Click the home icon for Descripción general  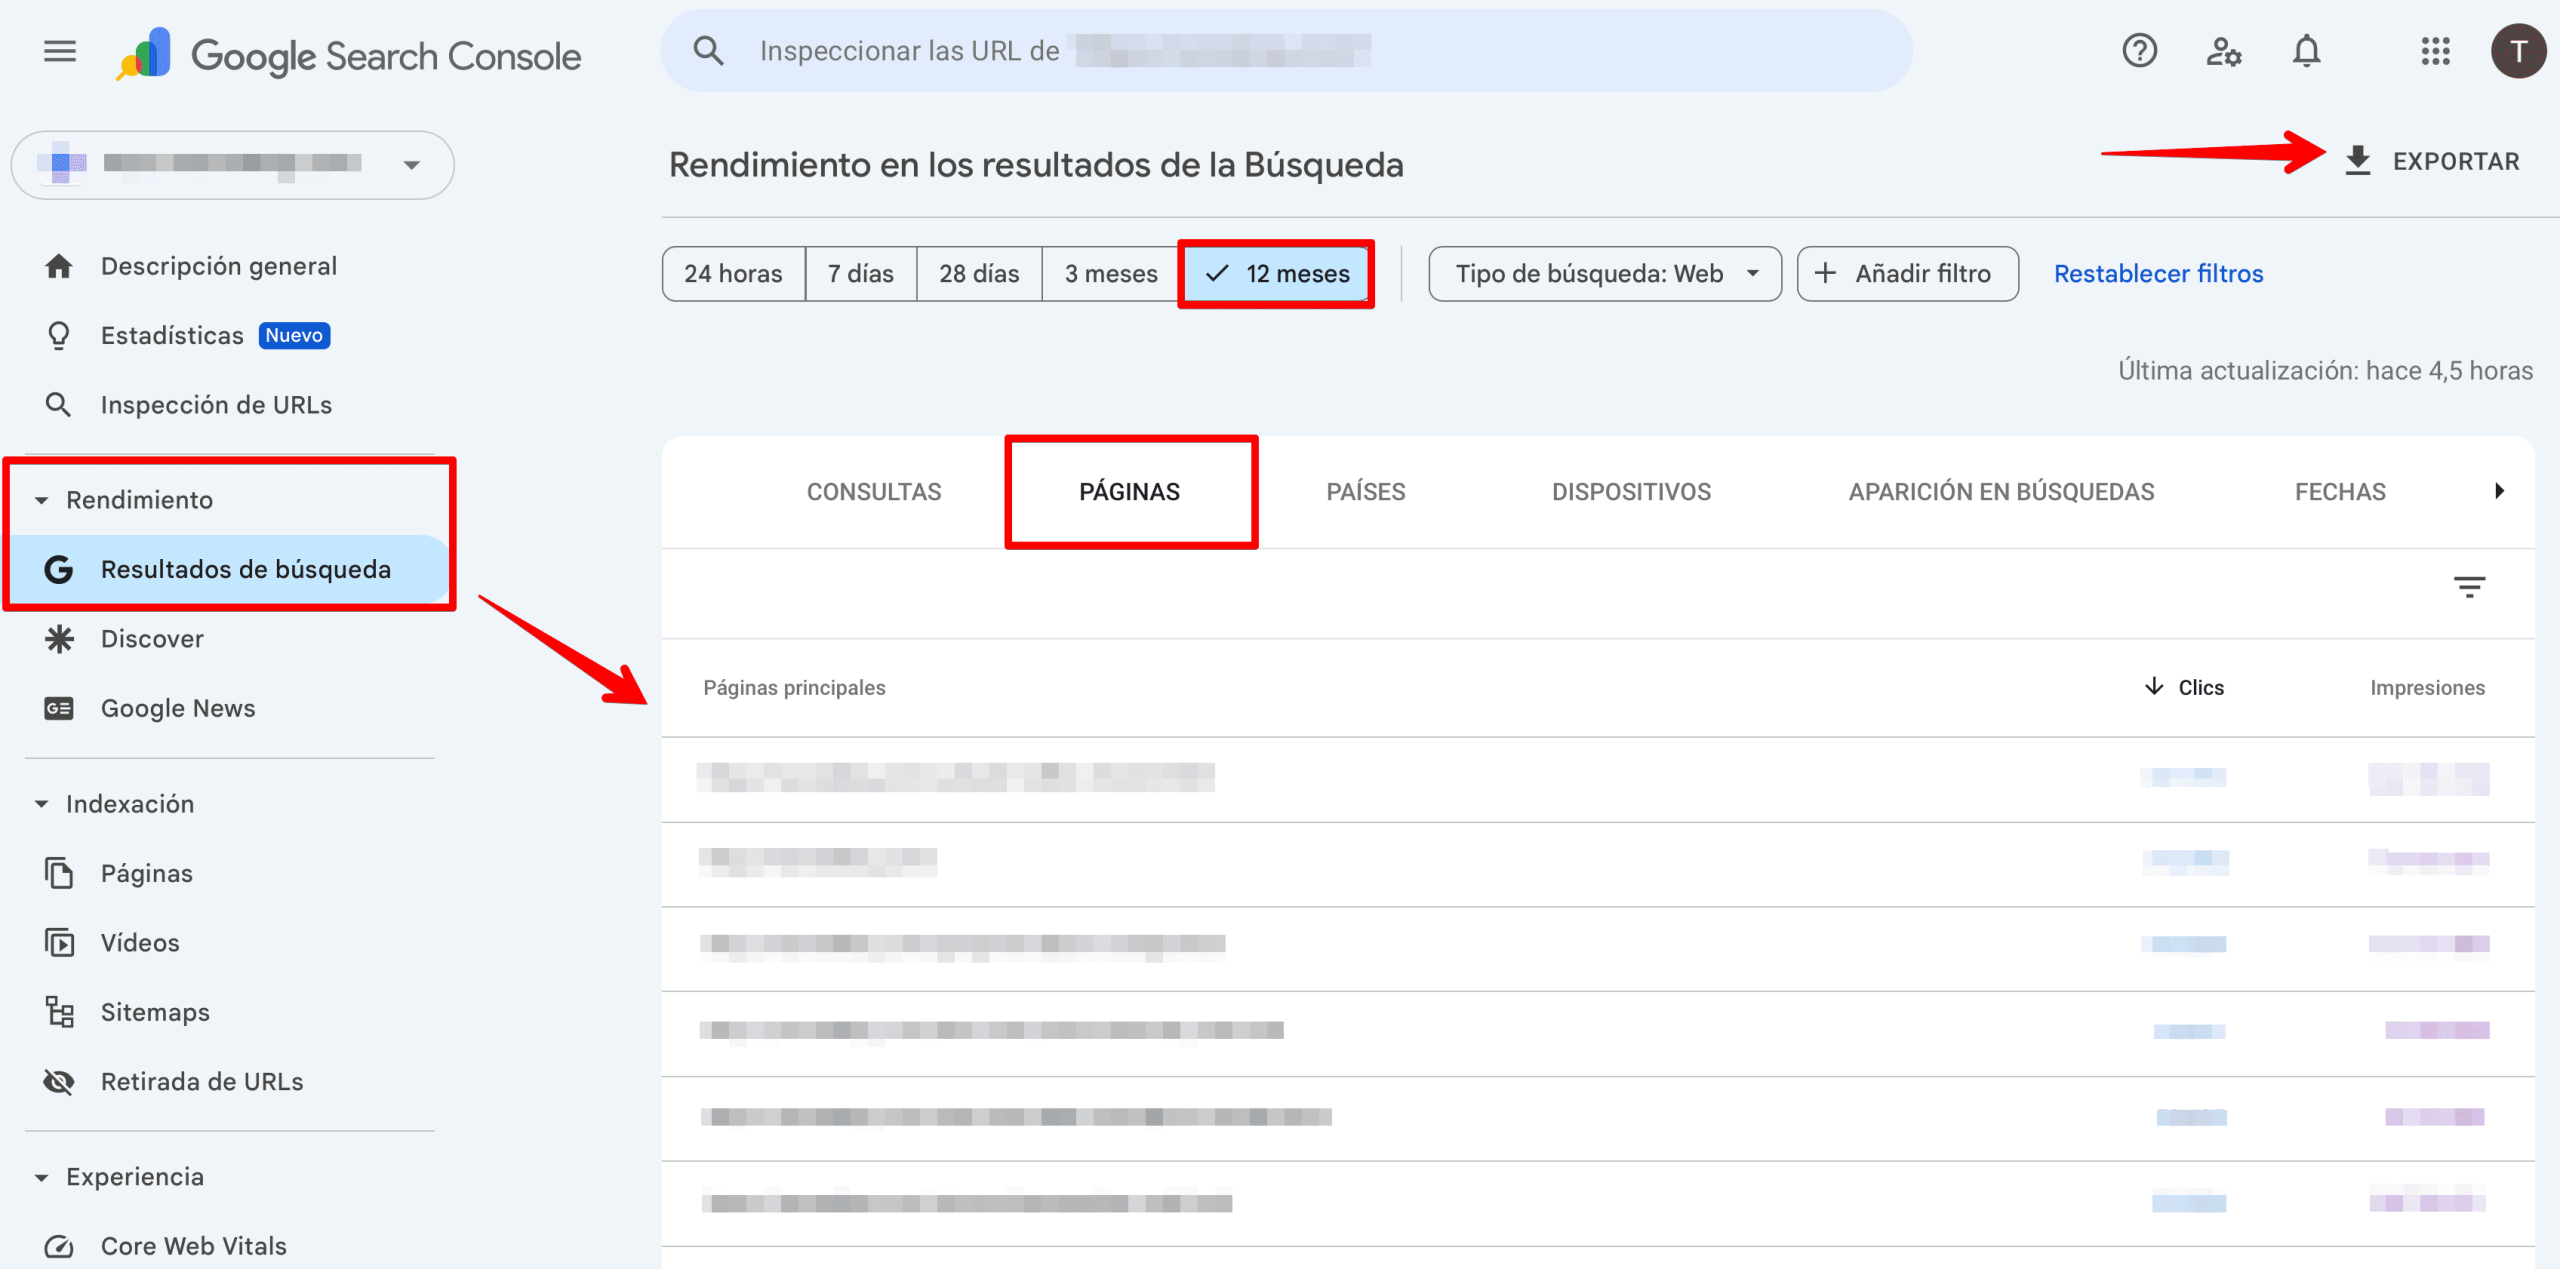tap(59, 266)
